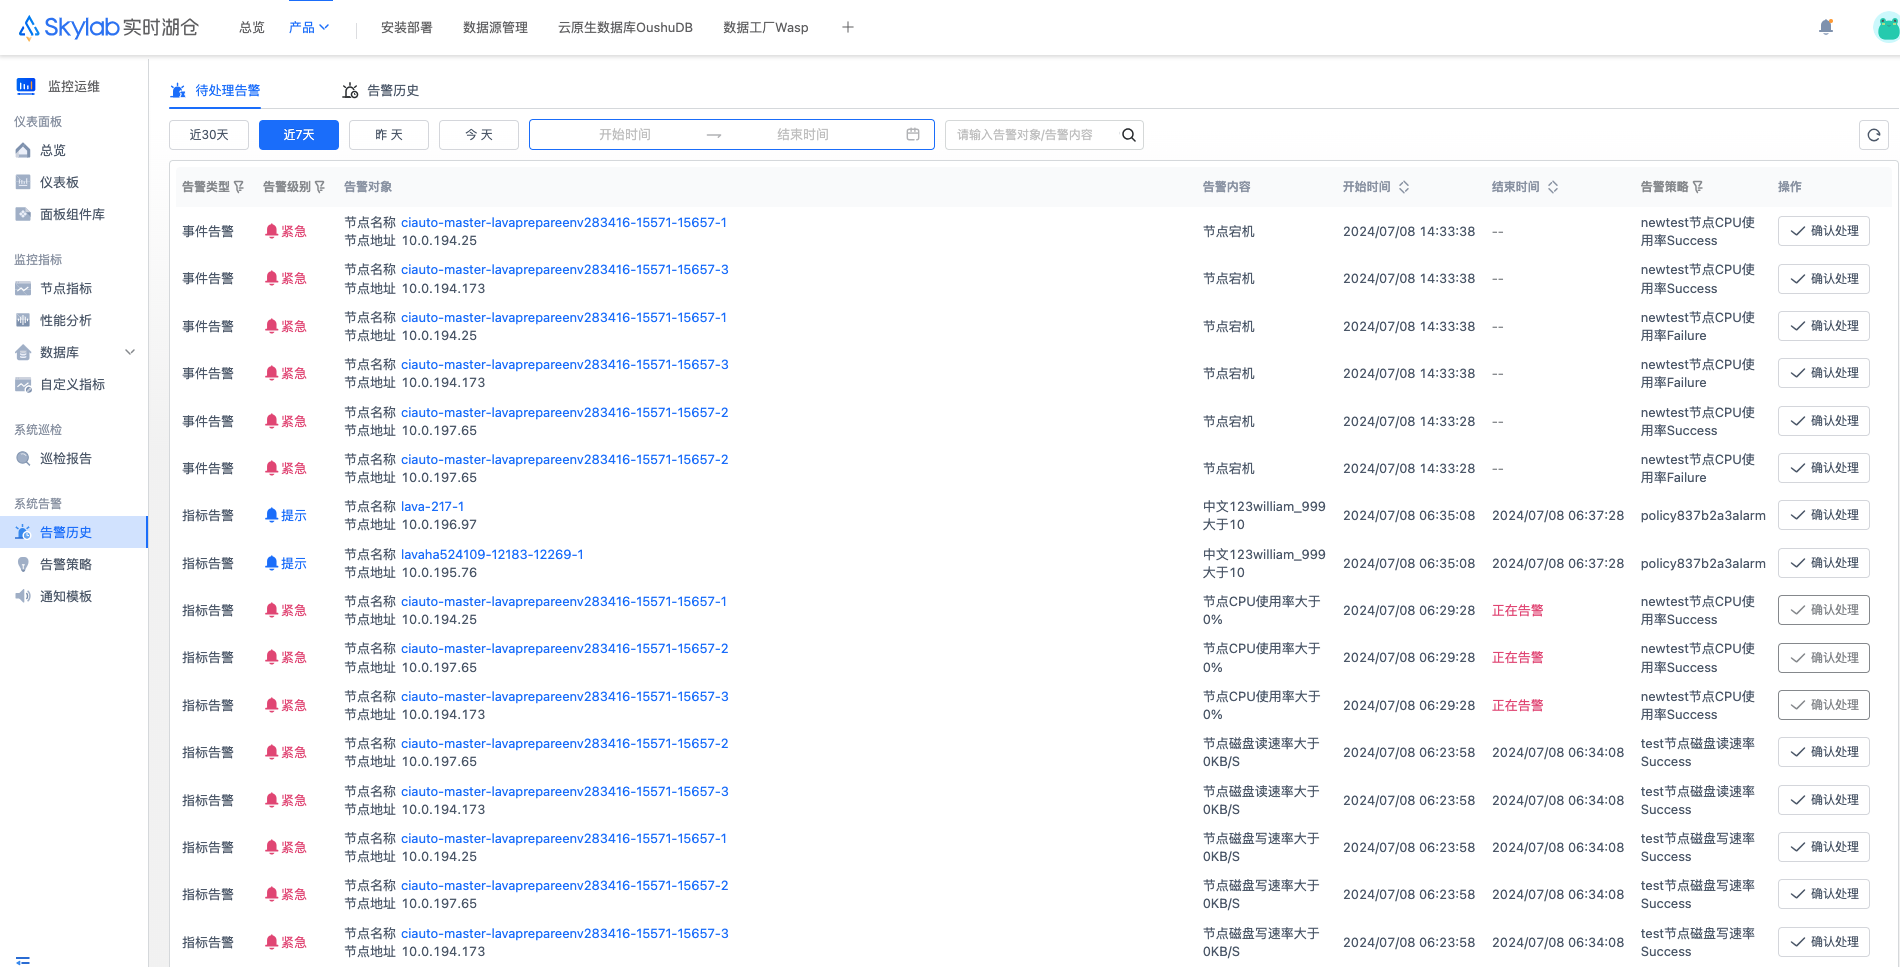
Task: Click the 监控运维 icon in sidebar
Action: pos(26,86)
